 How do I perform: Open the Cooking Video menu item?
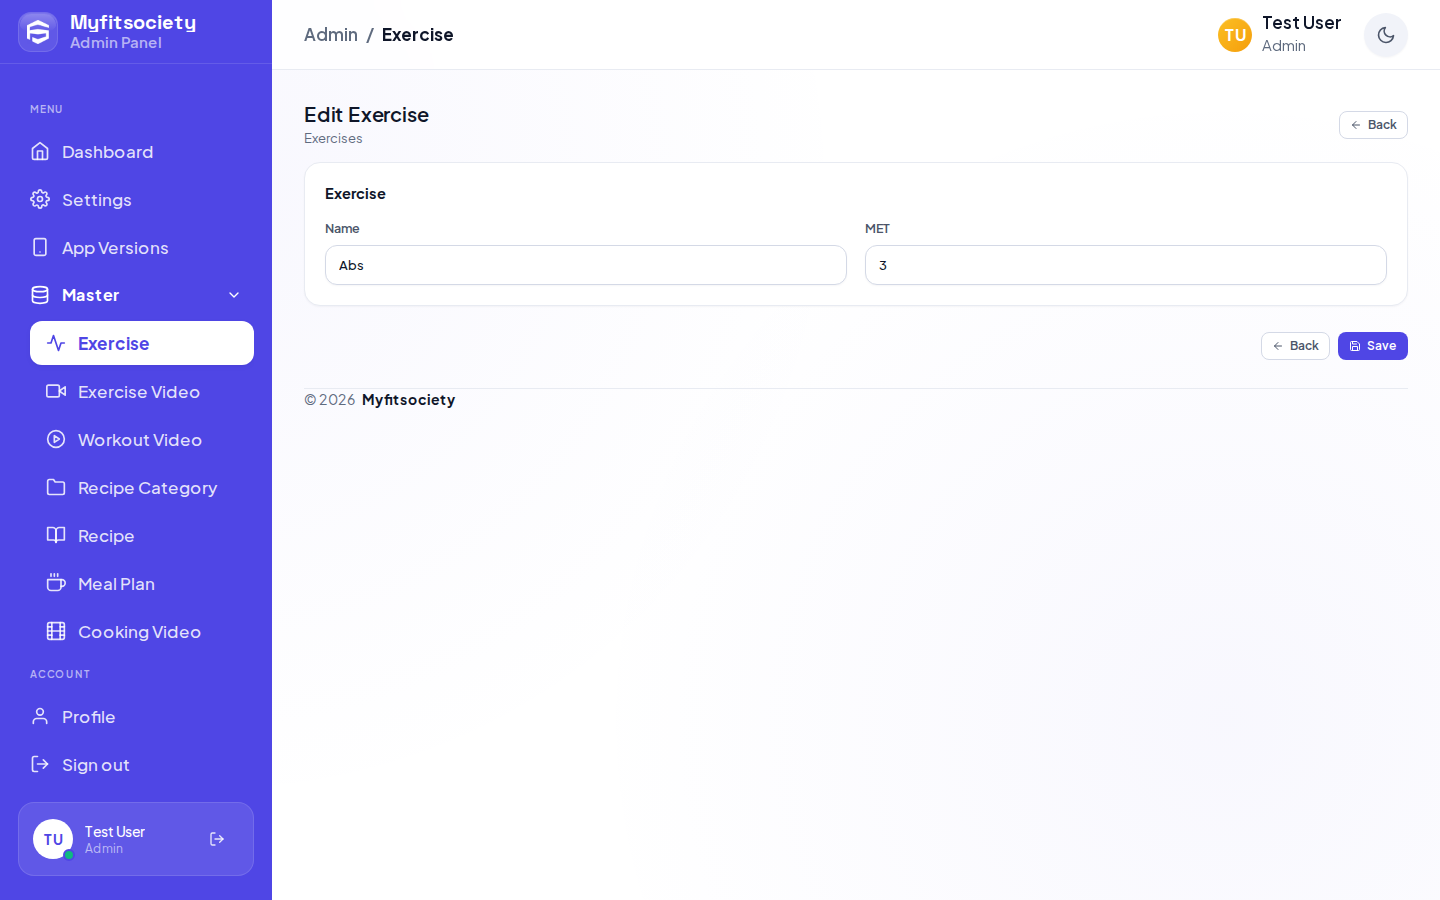(x=142, y=631)
